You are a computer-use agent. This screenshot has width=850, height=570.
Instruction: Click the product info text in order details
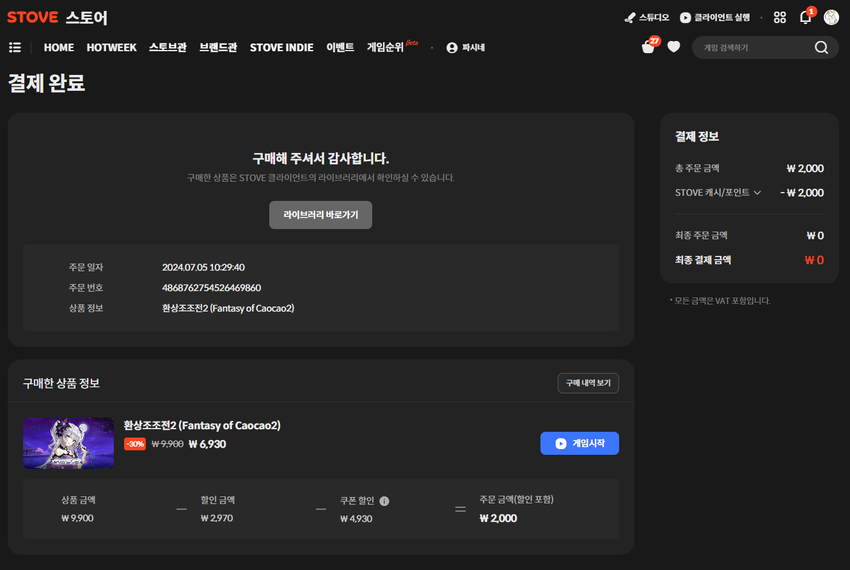click(x=228, y=308)
